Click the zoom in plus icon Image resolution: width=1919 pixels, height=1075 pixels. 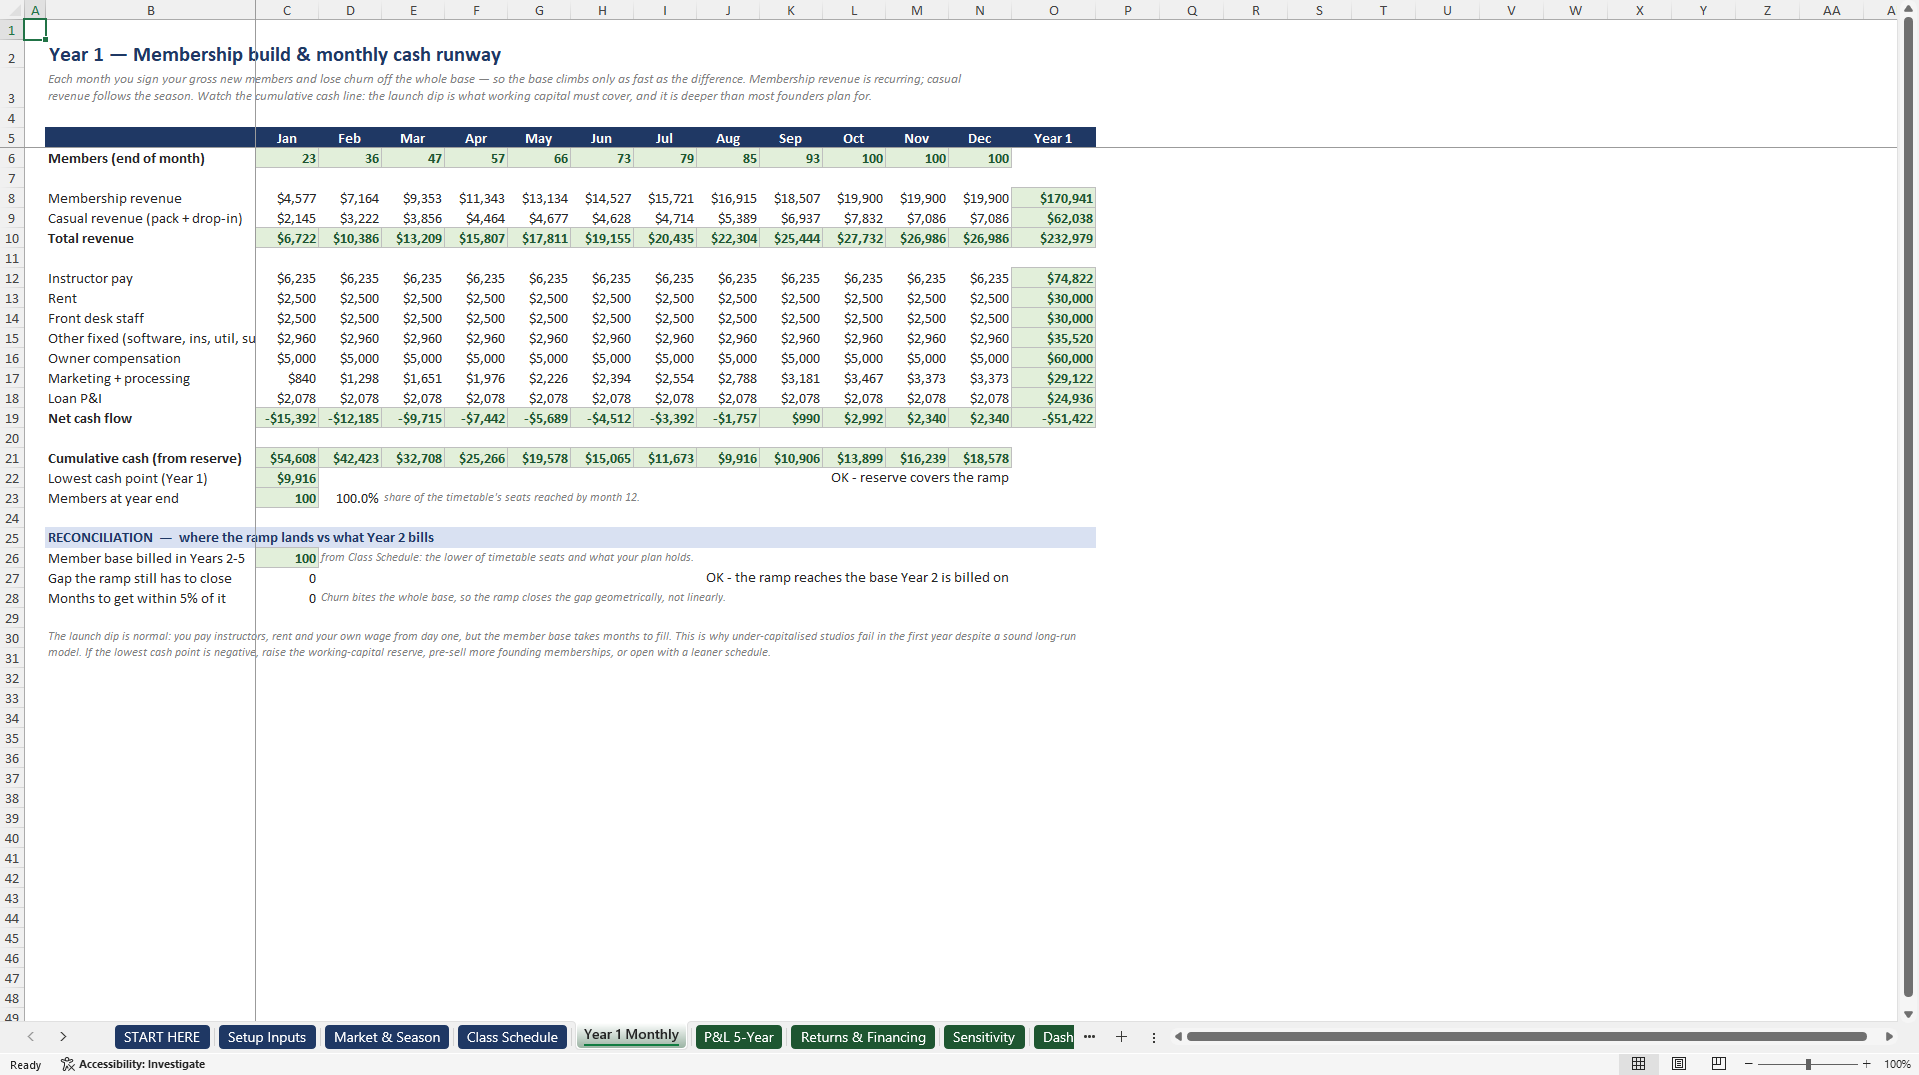1866,1064
